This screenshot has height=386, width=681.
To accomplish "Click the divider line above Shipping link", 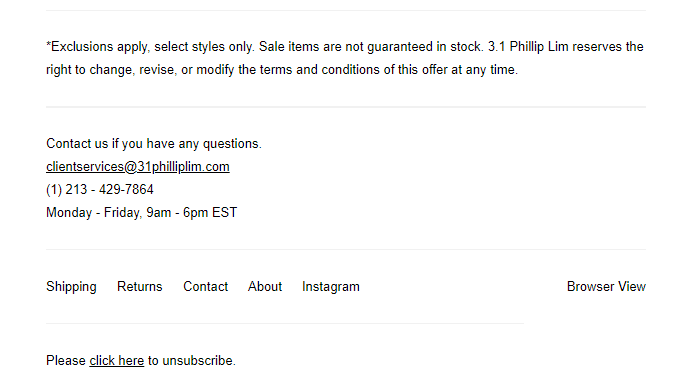I will [346, 250].
